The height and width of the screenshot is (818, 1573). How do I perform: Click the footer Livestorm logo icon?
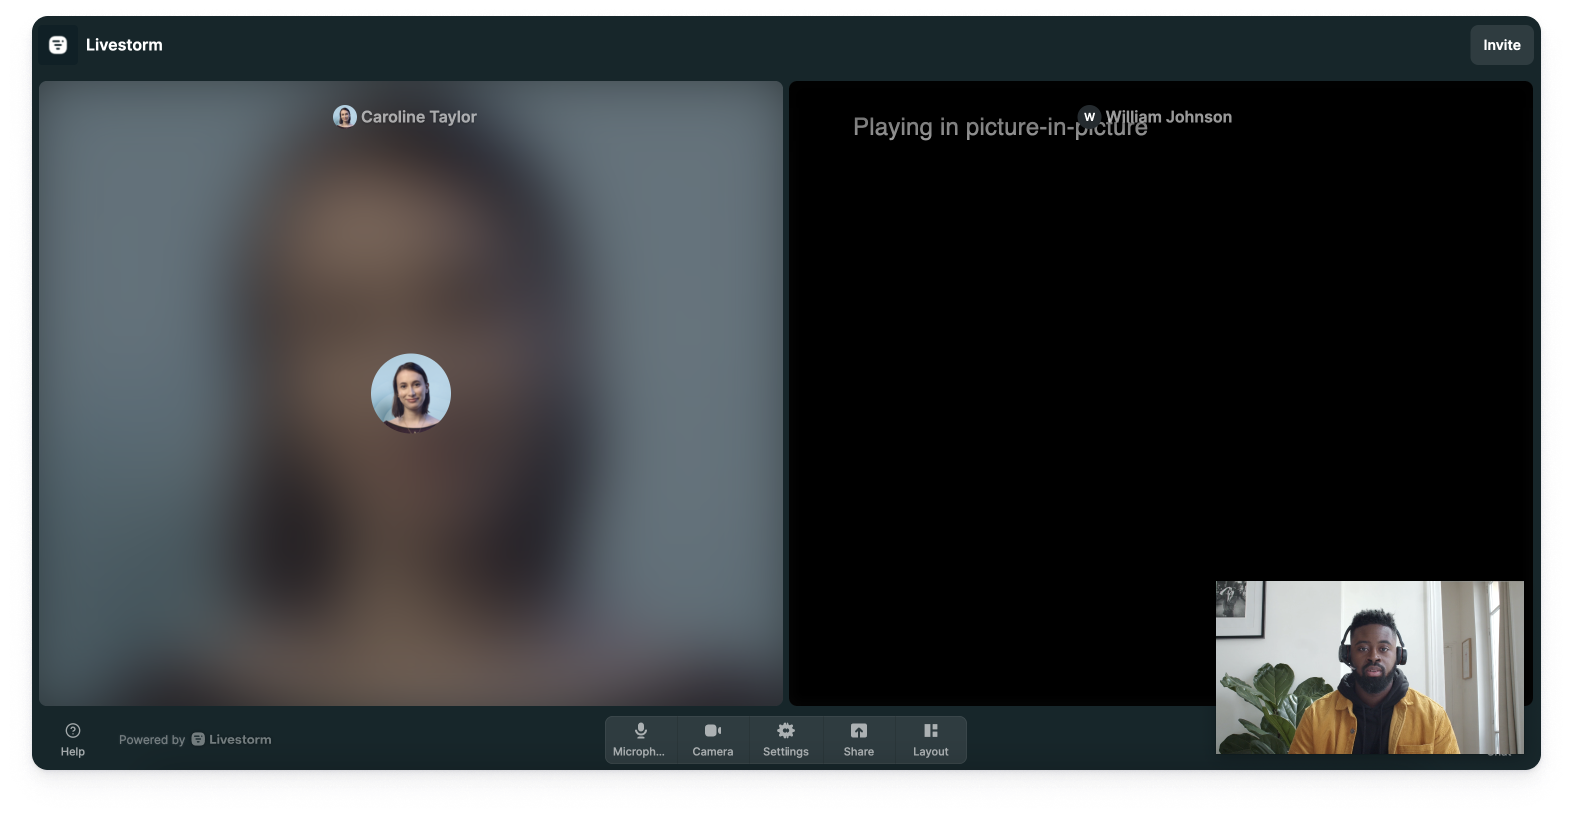point(198,739)
